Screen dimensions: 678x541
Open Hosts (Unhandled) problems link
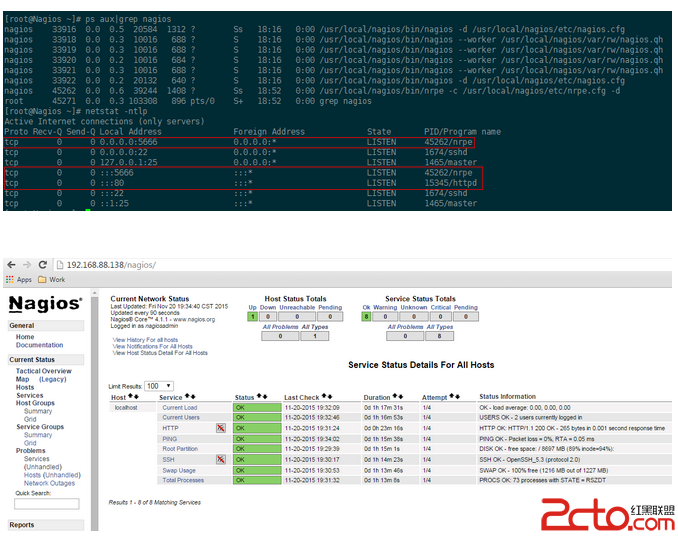(52, 475)
